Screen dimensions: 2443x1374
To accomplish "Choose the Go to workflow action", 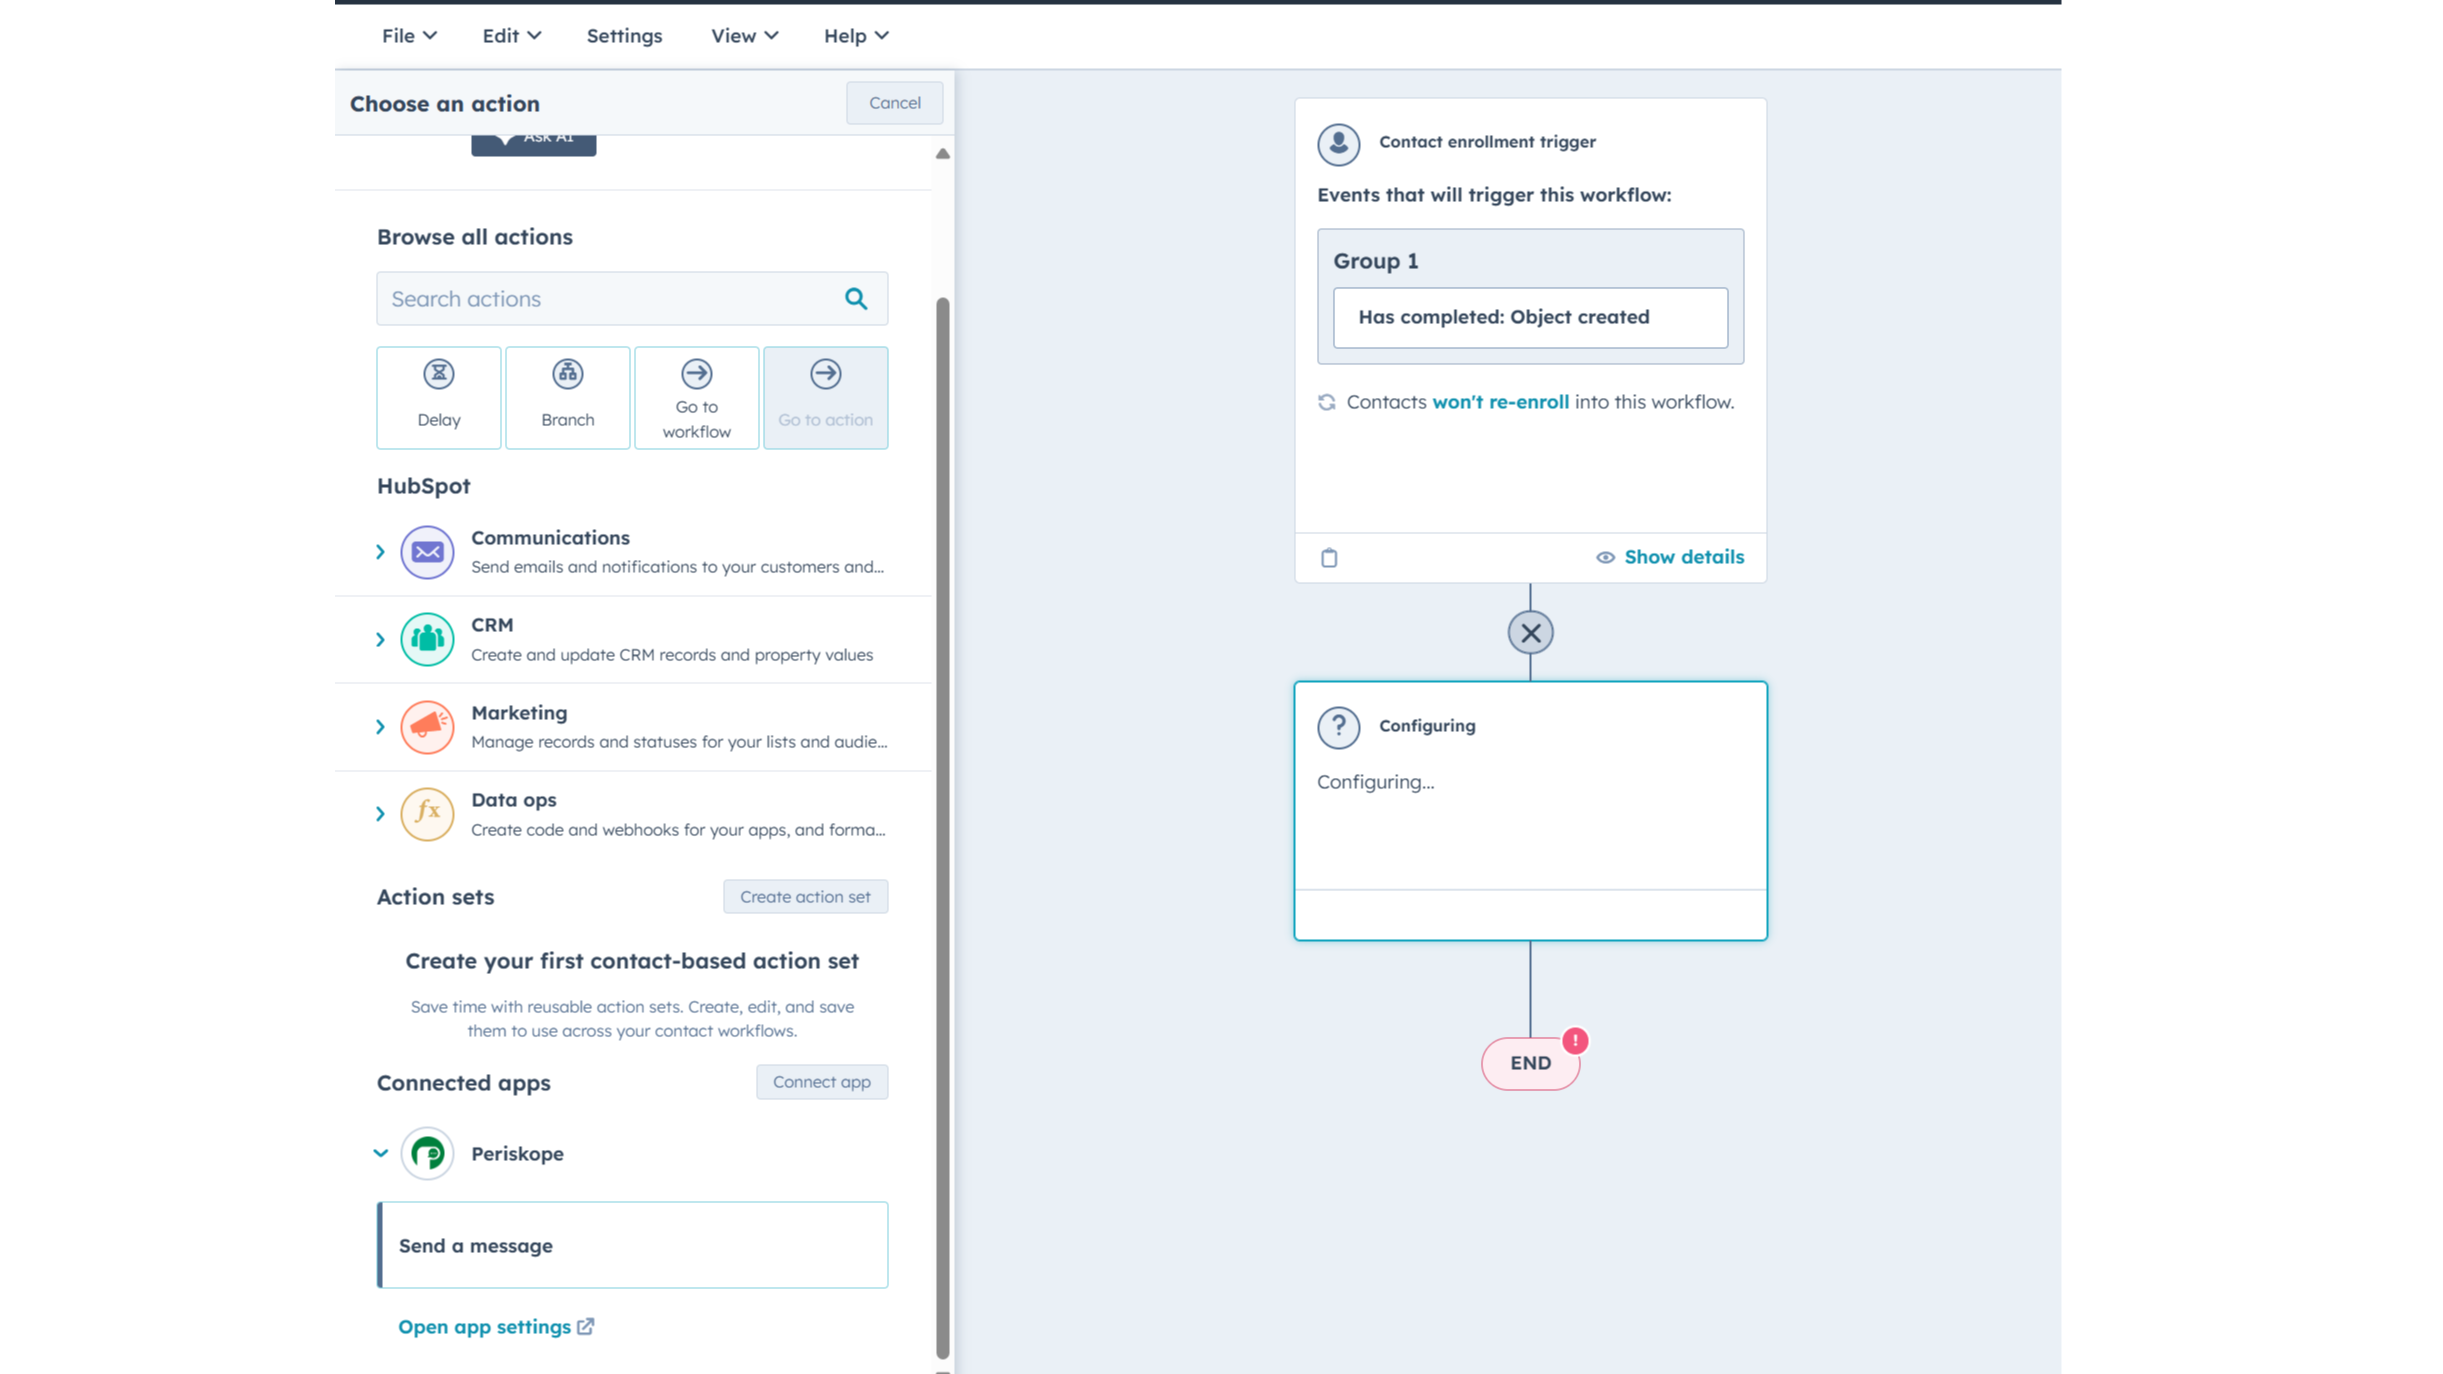I will point(696,397).
